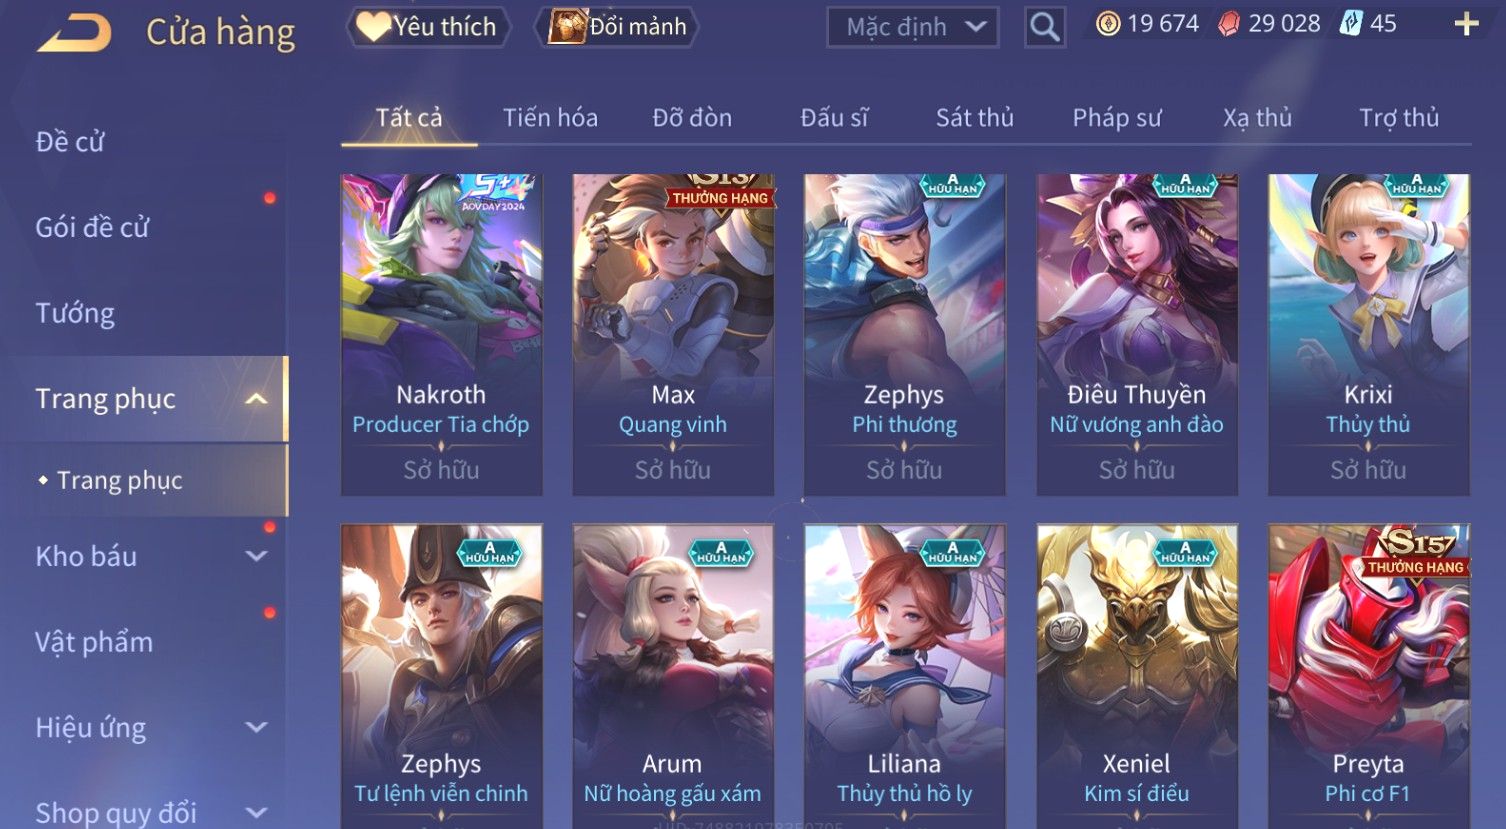Select Nakroth Producer Tia chớp skin card

(441, 335)
